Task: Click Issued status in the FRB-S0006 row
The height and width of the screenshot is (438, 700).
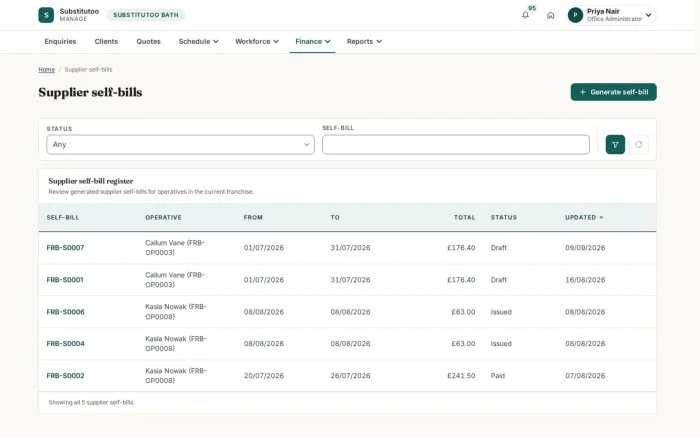Action: tap(501, 312)
